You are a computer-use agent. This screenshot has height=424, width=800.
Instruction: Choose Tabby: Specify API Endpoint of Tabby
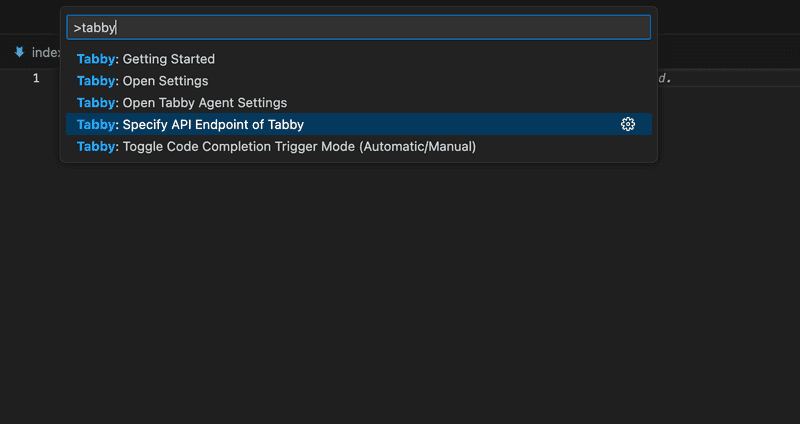tap(358, 124)
